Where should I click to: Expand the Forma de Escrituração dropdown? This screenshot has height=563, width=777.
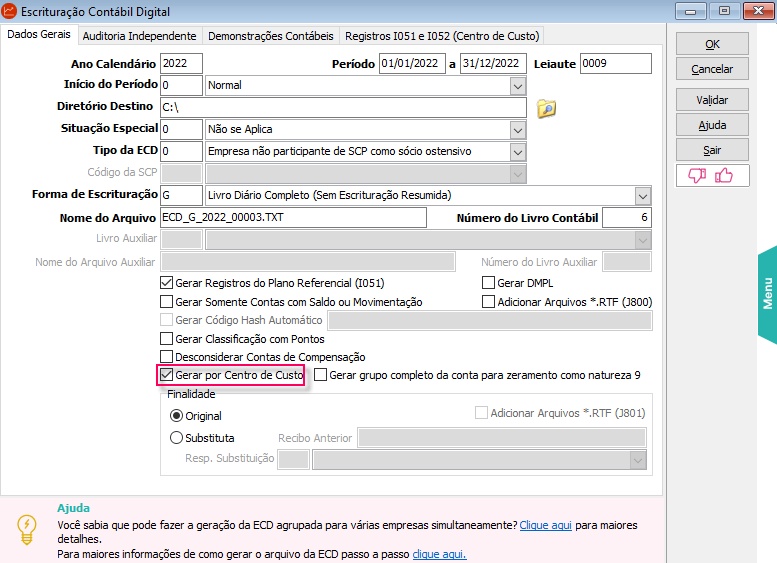(x=643, y=196)
